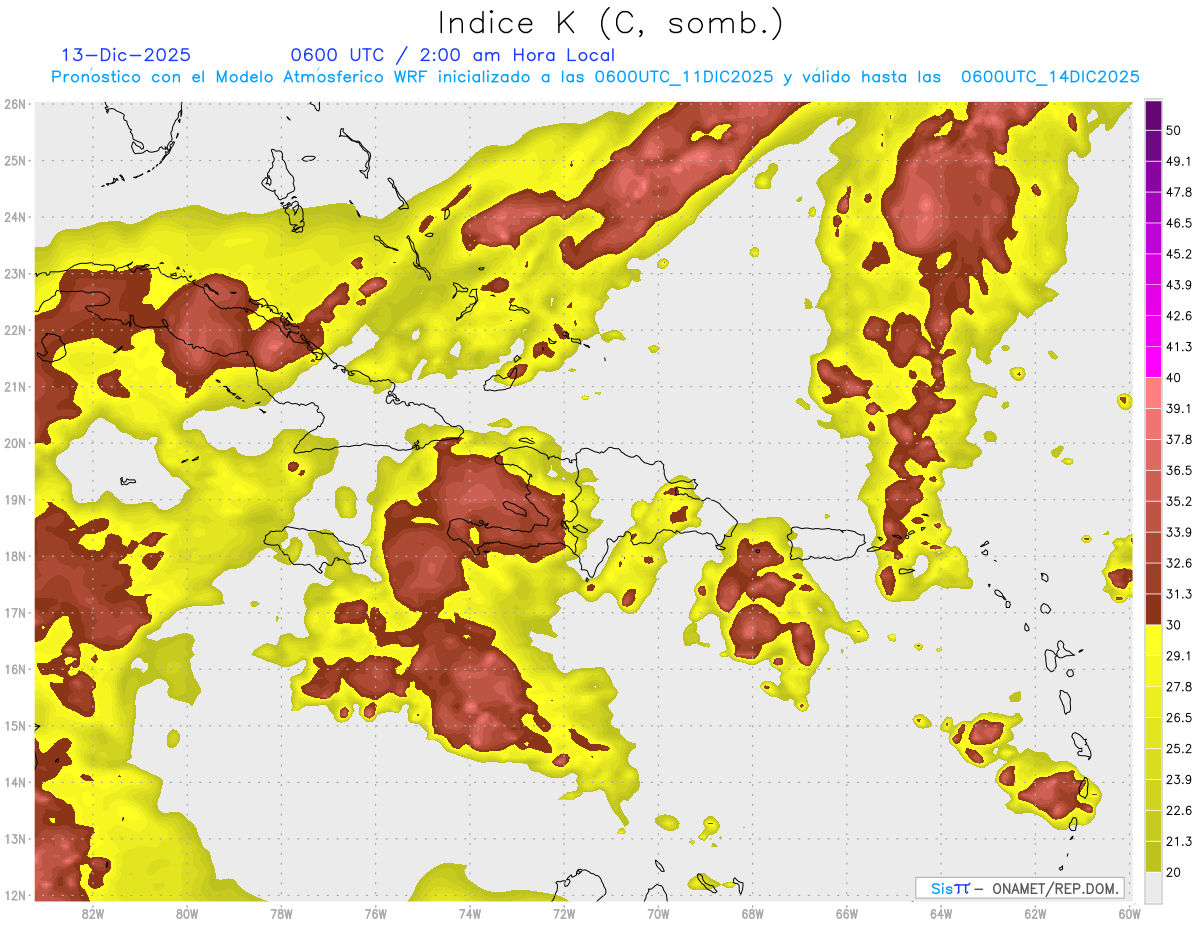Click the longitude label '74W'
The image size is (1200, 927).
pyautogui.click(x=470, y=913)
